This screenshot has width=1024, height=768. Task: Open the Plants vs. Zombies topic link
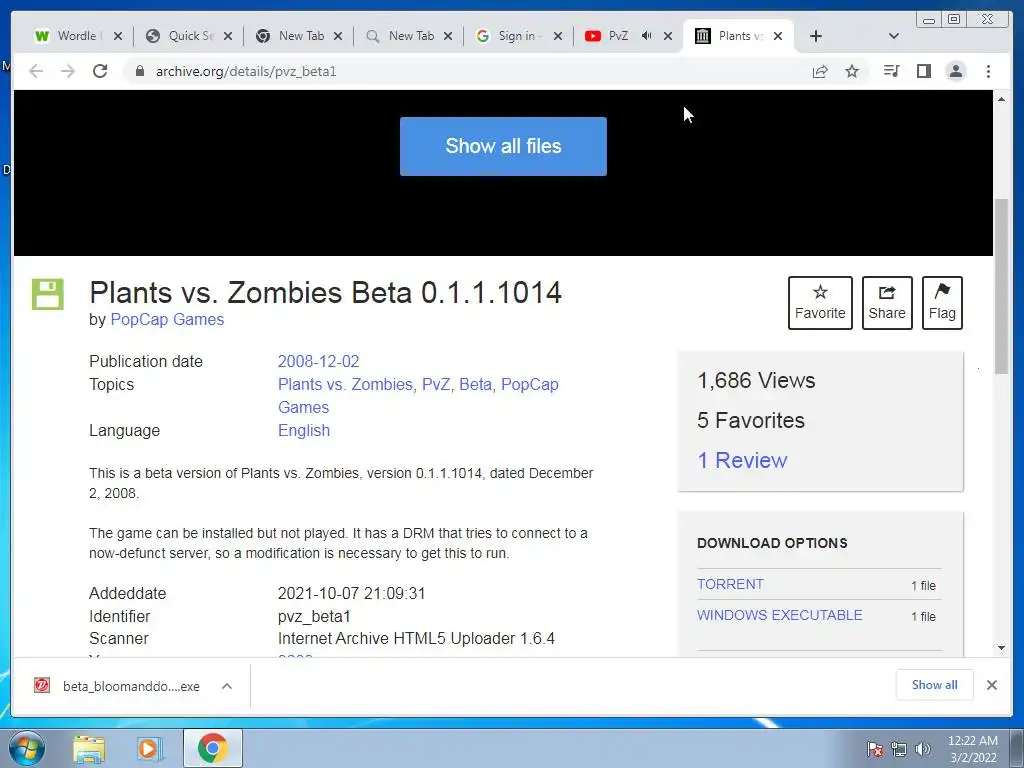(345, 384)
